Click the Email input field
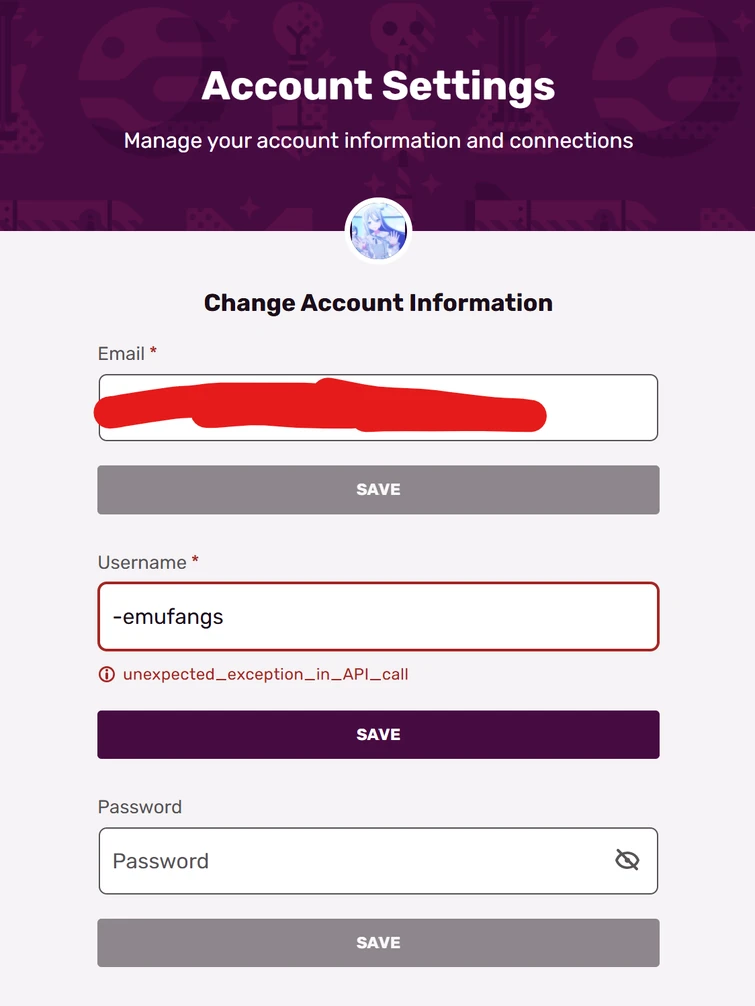This screenshot has height=1006, width=755. click(x=378, y=407)
